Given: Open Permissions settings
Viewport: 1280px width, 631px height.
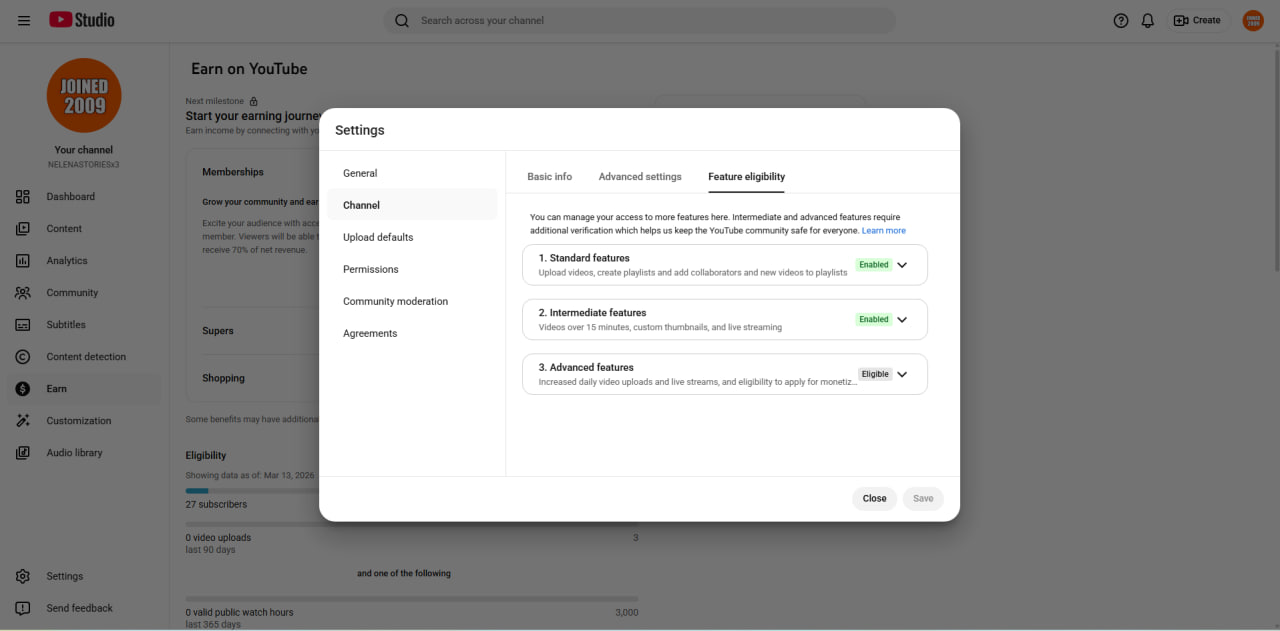Looking at the screenshot, I should [412, 269].
